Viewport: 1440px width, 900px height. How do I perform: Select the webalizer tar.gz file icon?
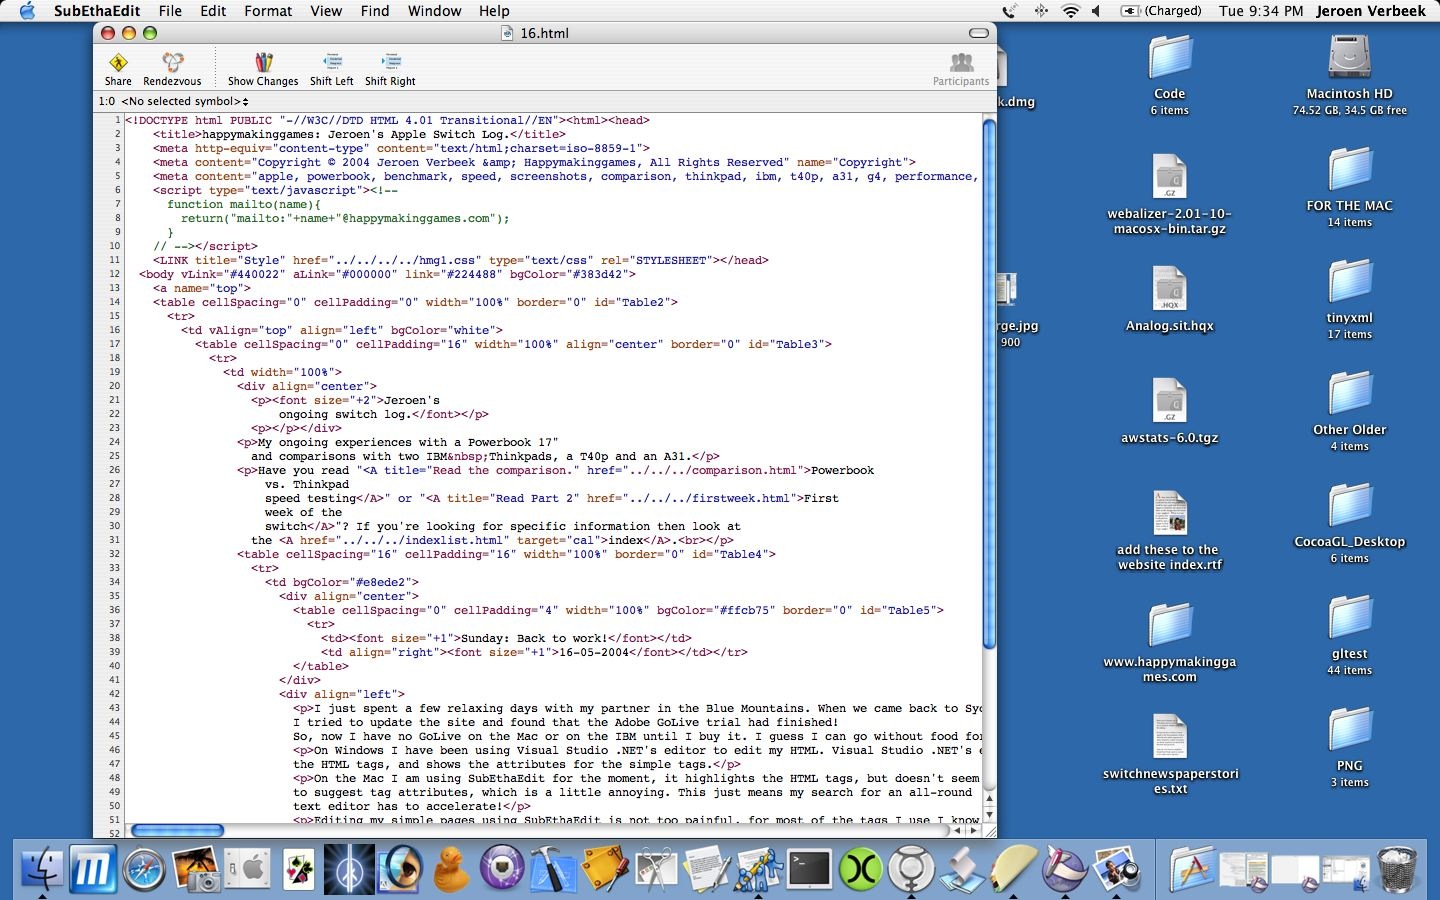1169,177
